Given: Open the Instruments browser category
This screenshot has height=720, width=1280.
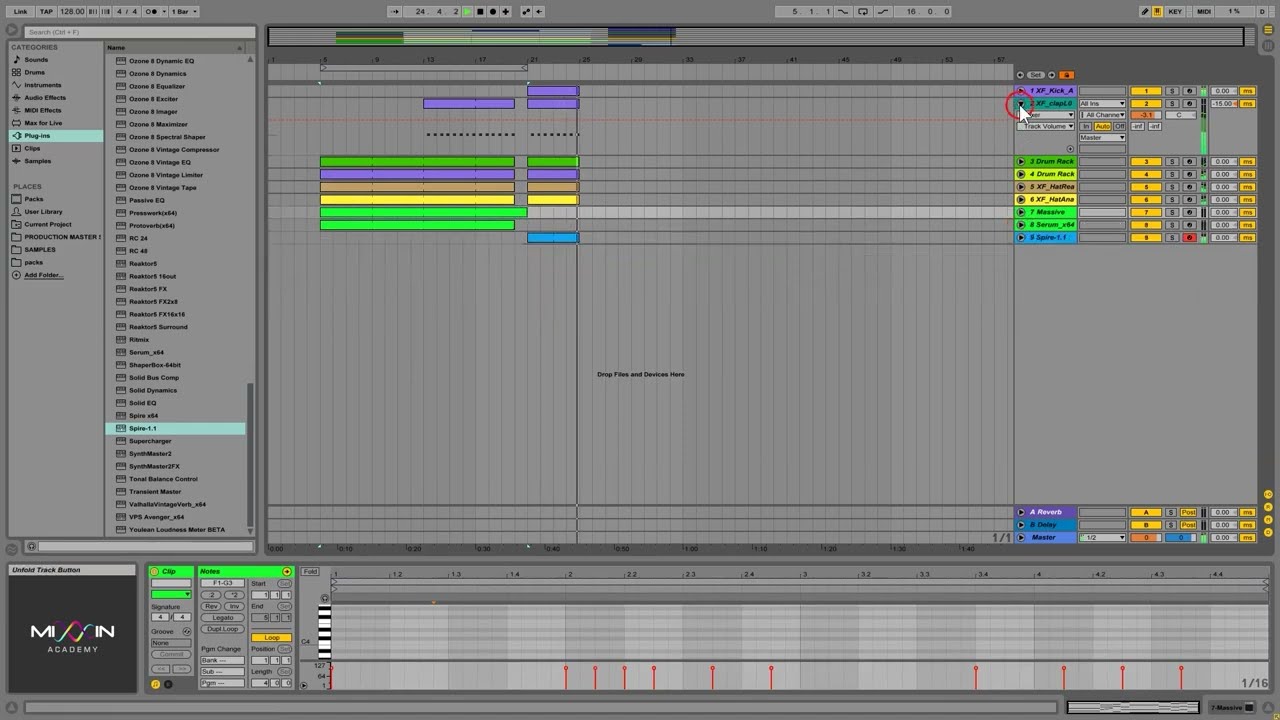Looking at the screenshot, I should (x=42, y=85).
